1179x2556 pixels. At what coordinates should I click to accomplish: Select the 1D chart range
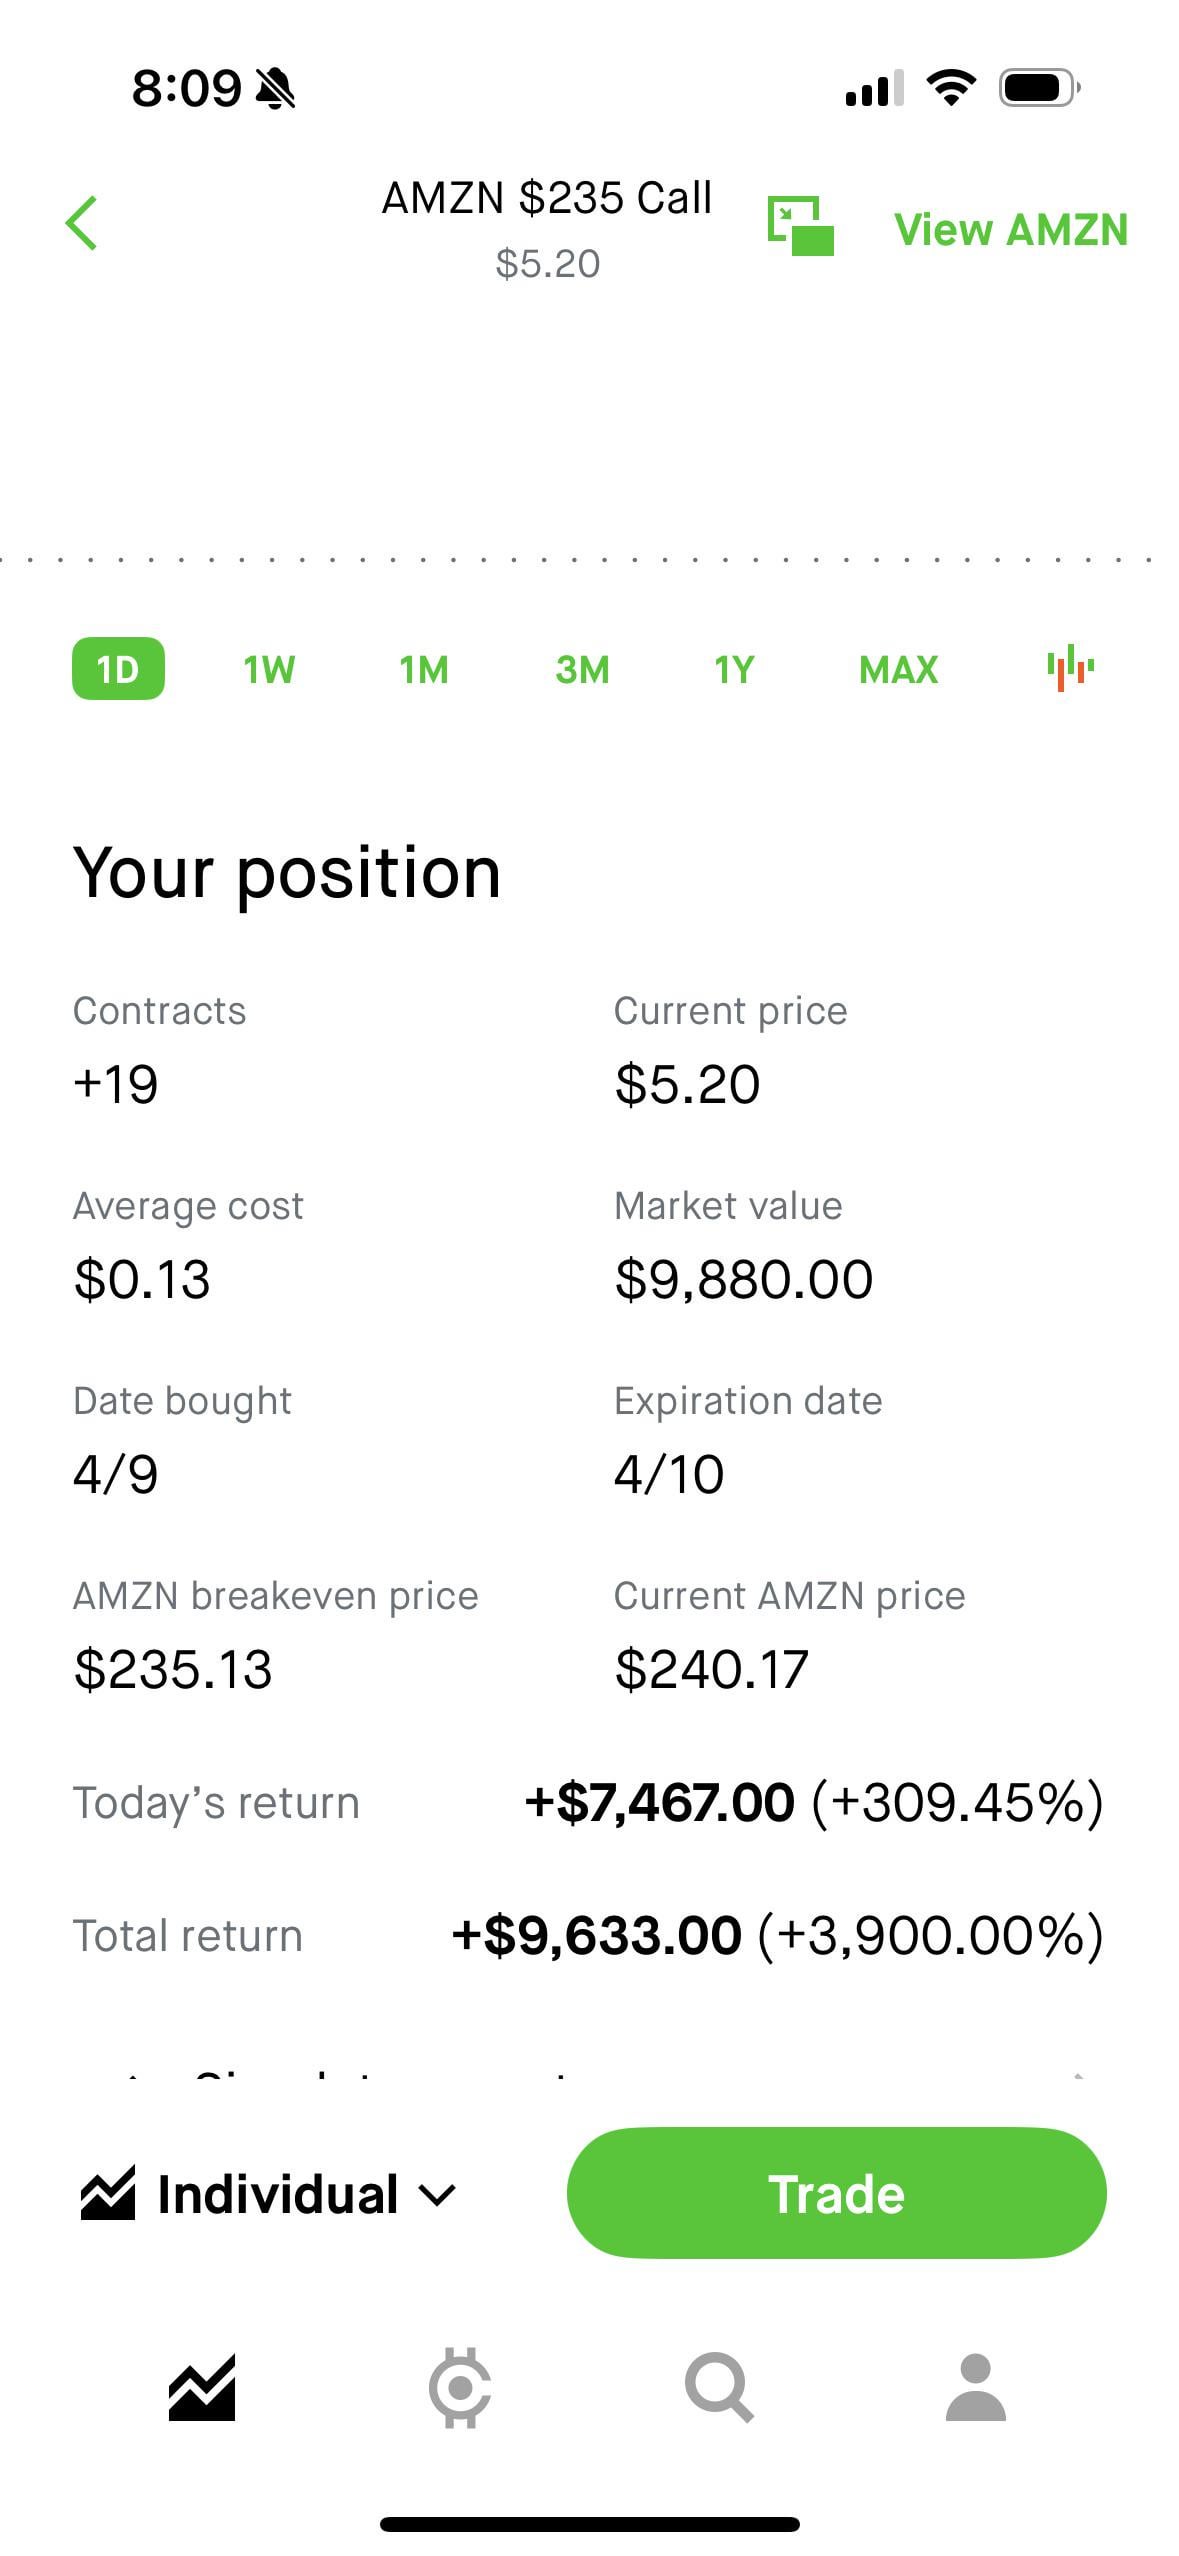(118, 669)
